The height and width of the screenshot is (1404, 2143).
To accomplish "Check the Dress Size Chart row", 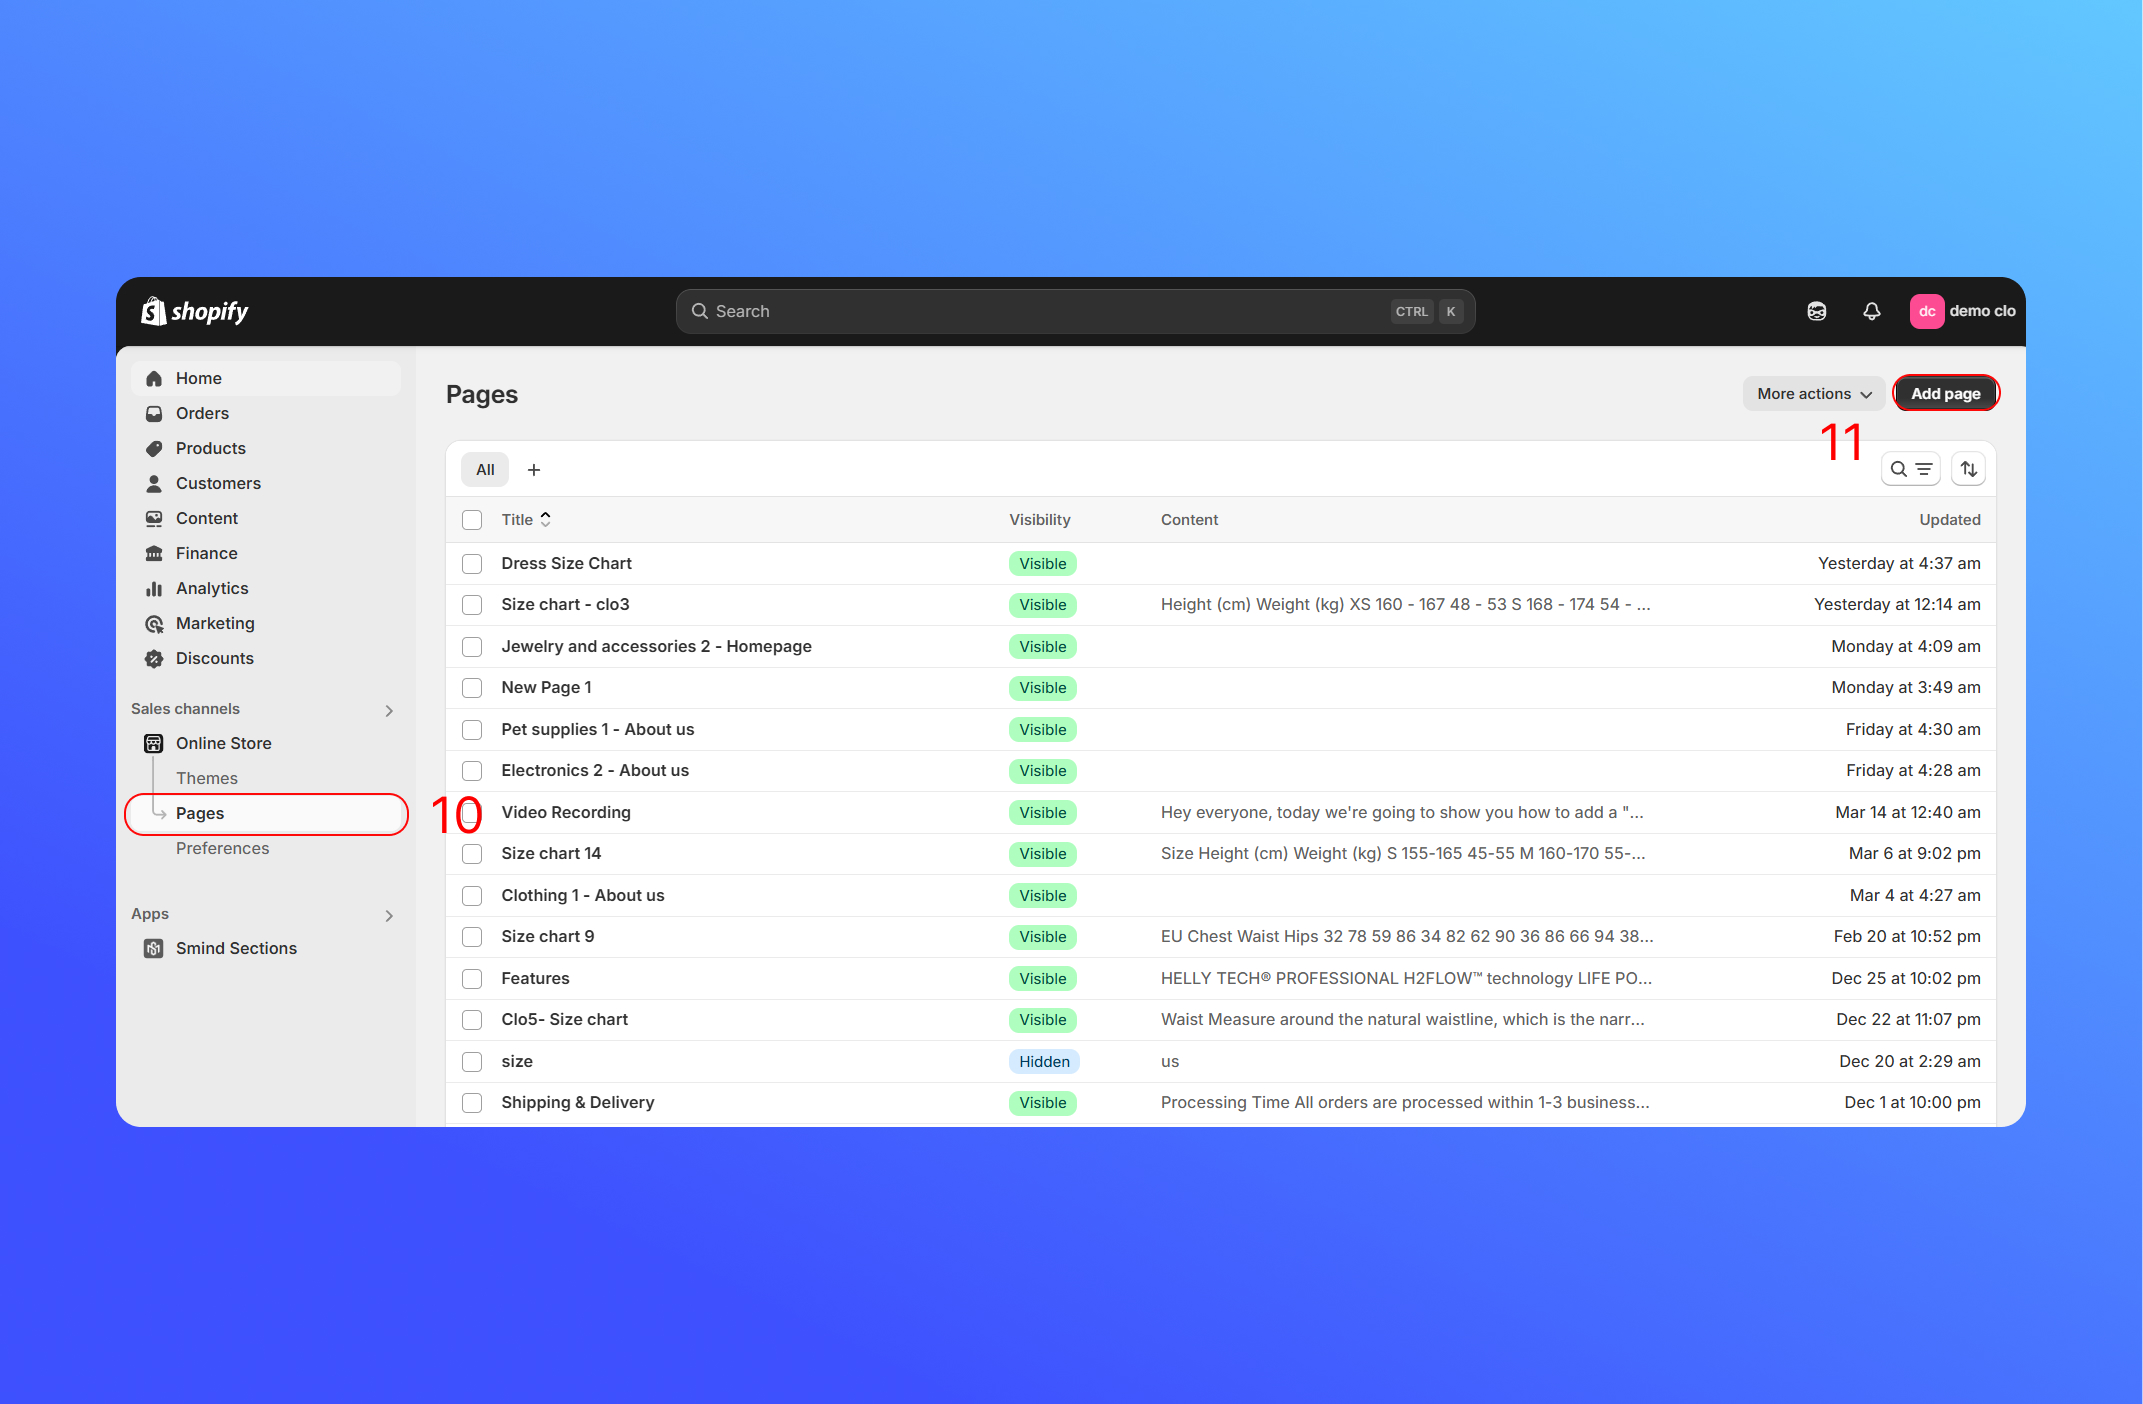I will coord(472,564).
